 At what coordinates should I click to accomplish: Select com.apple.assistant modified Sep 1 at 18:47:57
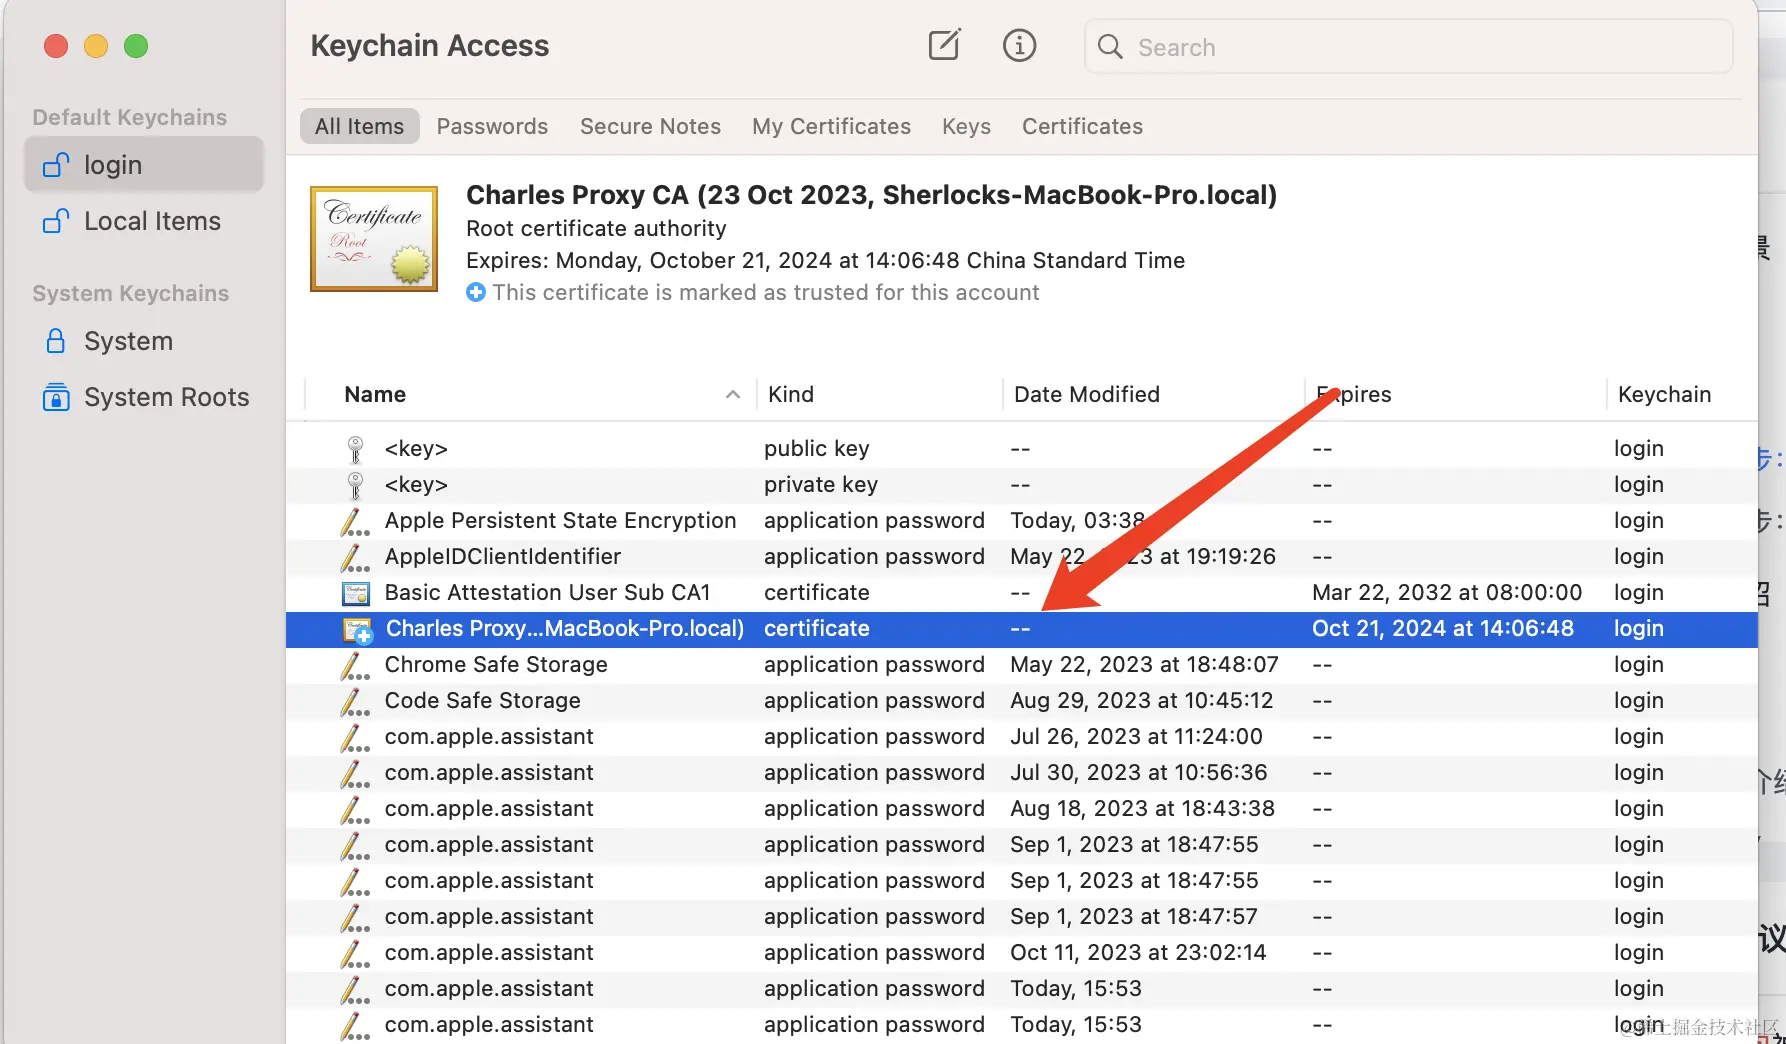[x=1022, y=916]
